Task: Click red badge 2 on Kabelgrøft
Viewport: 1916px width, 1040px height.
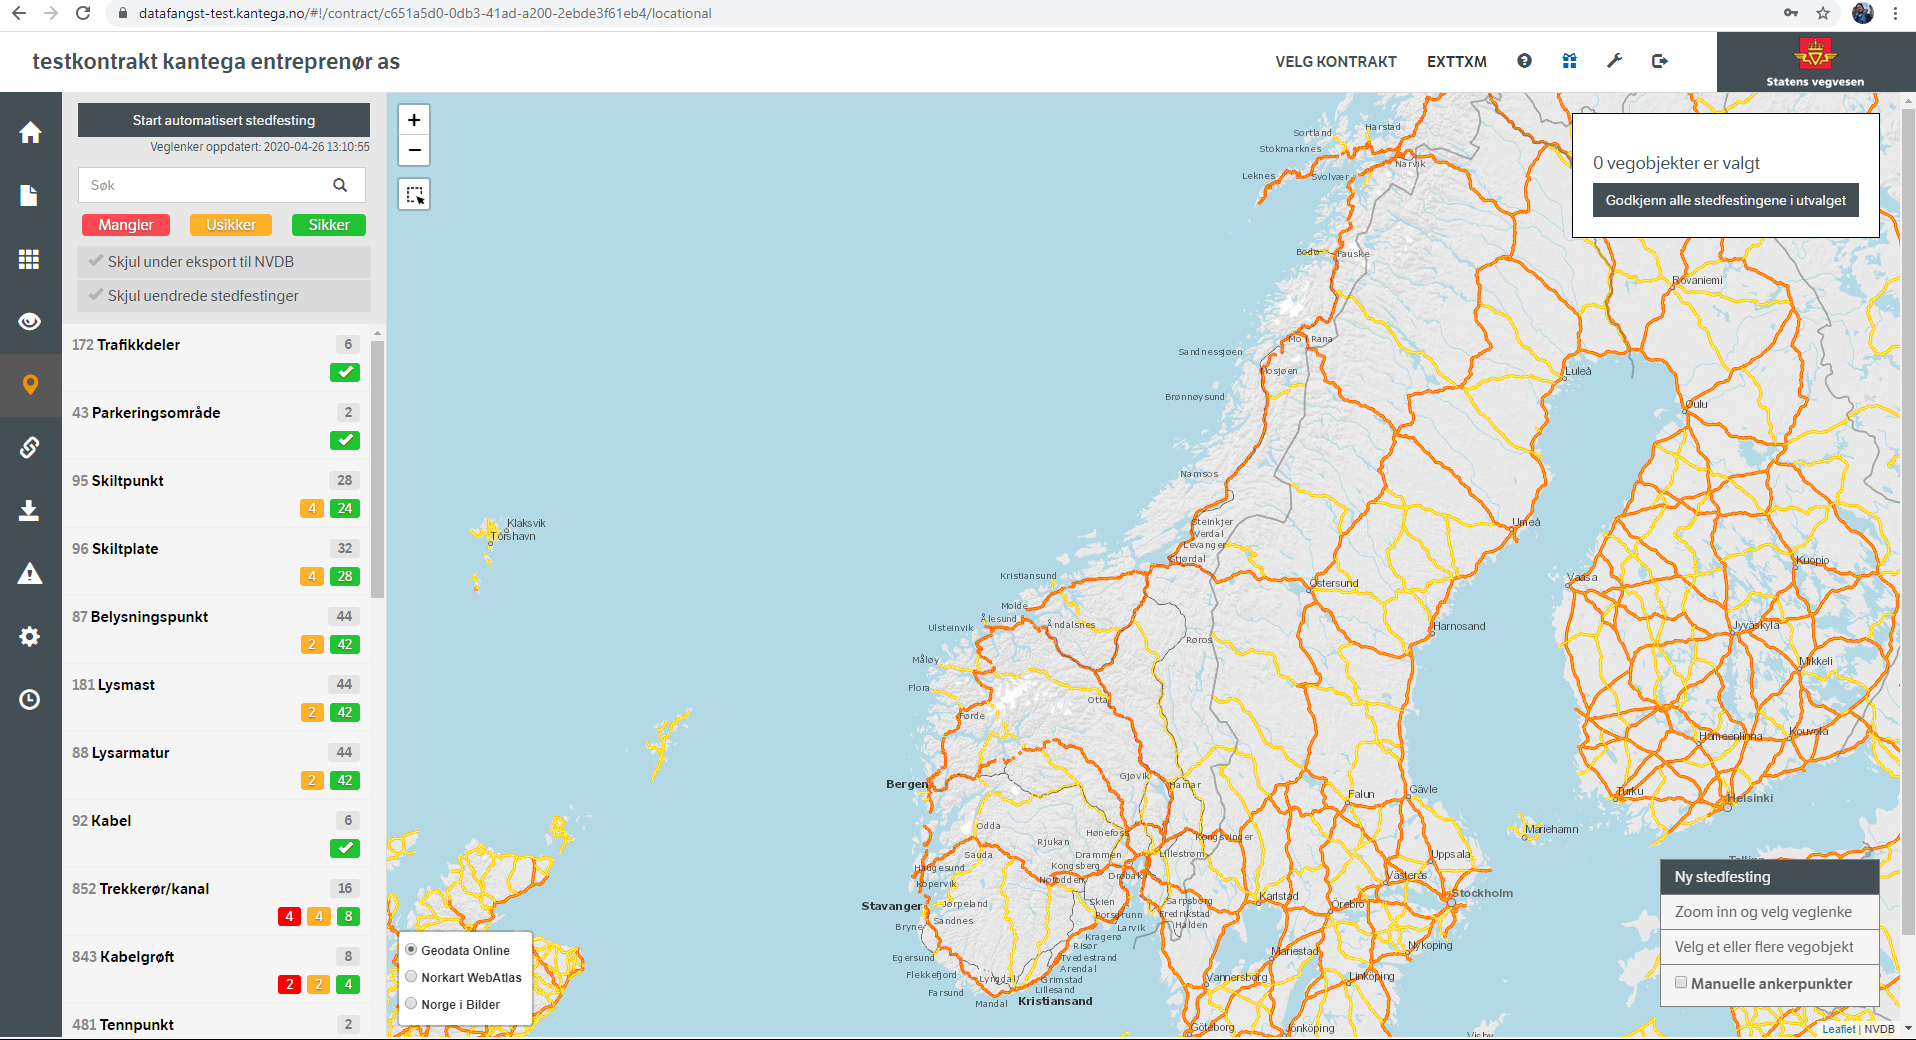Action: [289, 984]
